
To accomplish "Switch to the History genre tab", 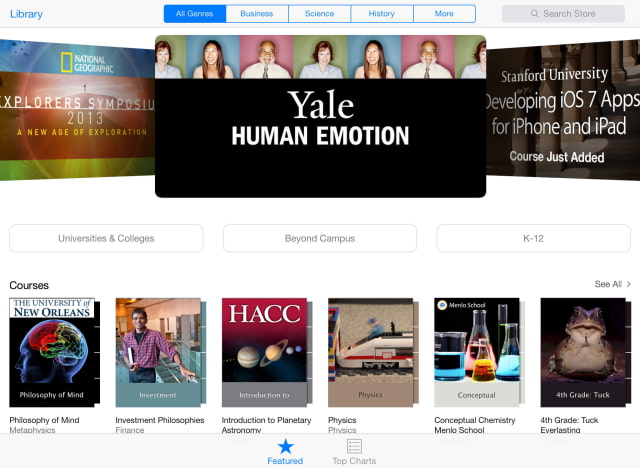I will pos(382,13).
